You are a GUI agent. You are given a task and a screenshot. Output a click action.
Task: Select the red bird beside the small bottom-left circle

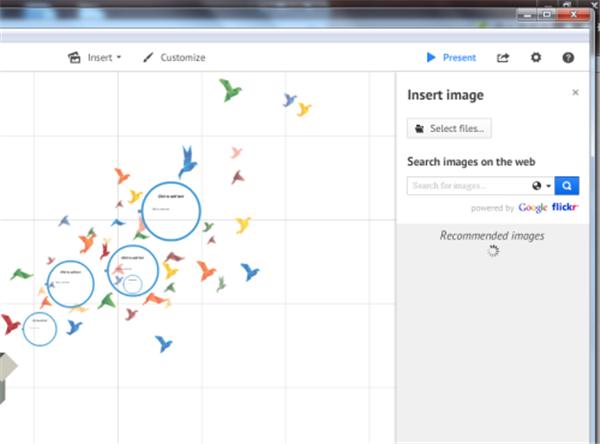[10, 324]
